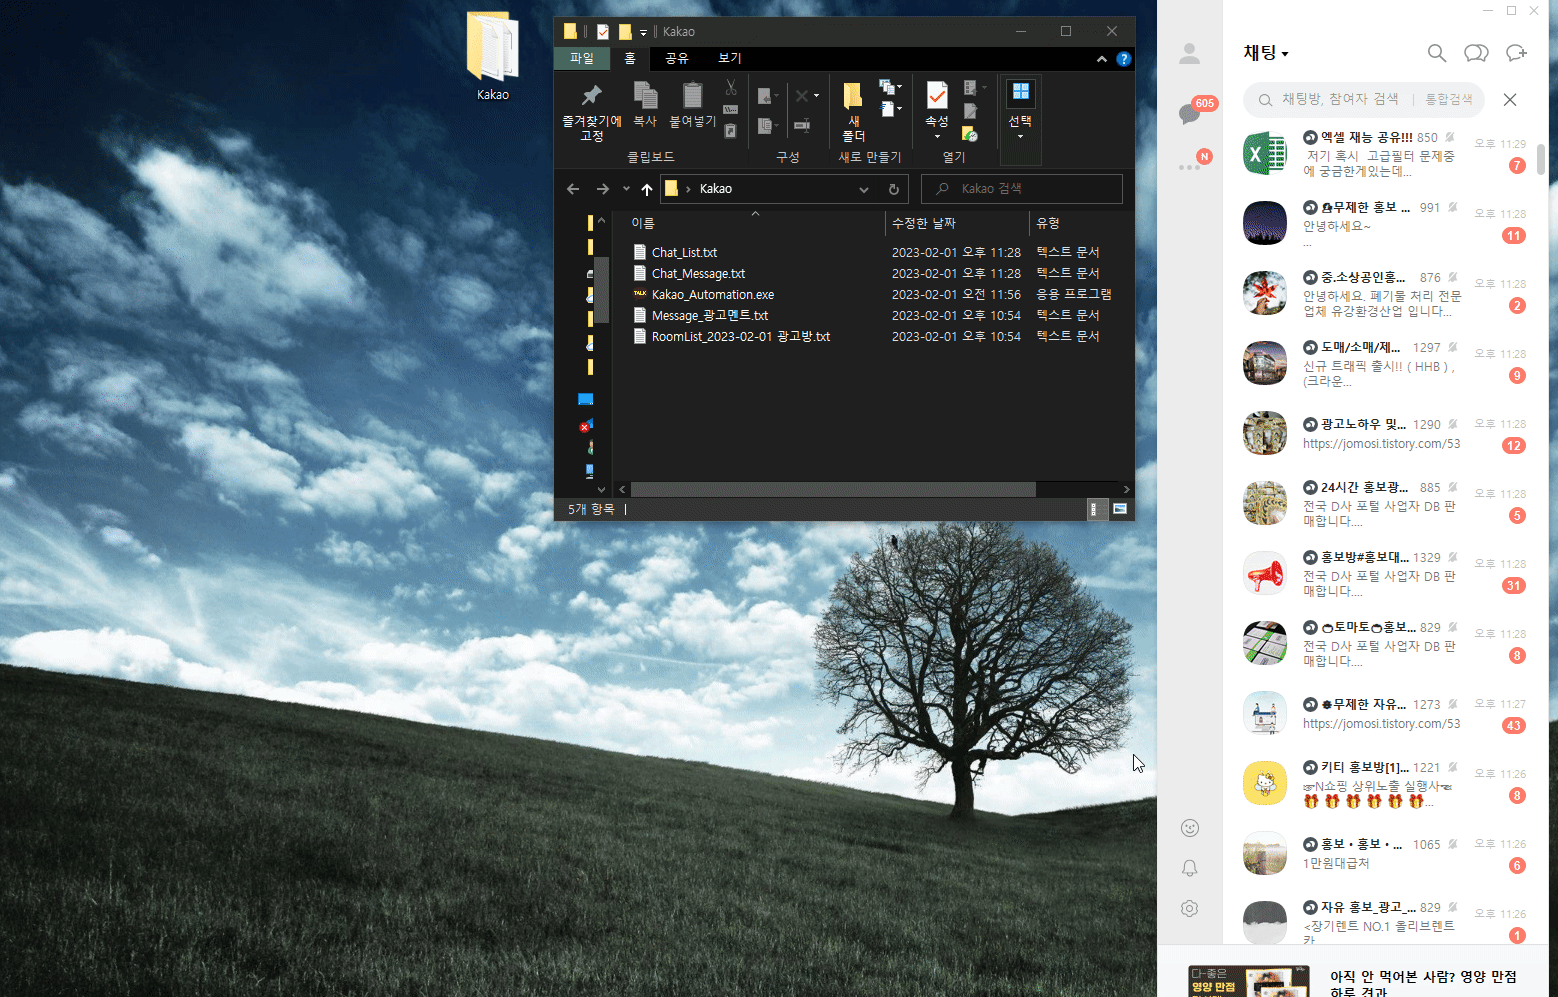Click the Copy (복사) ribbon icon
The width and height of the screenshot is (1558, 997).
tap(646, 95)
